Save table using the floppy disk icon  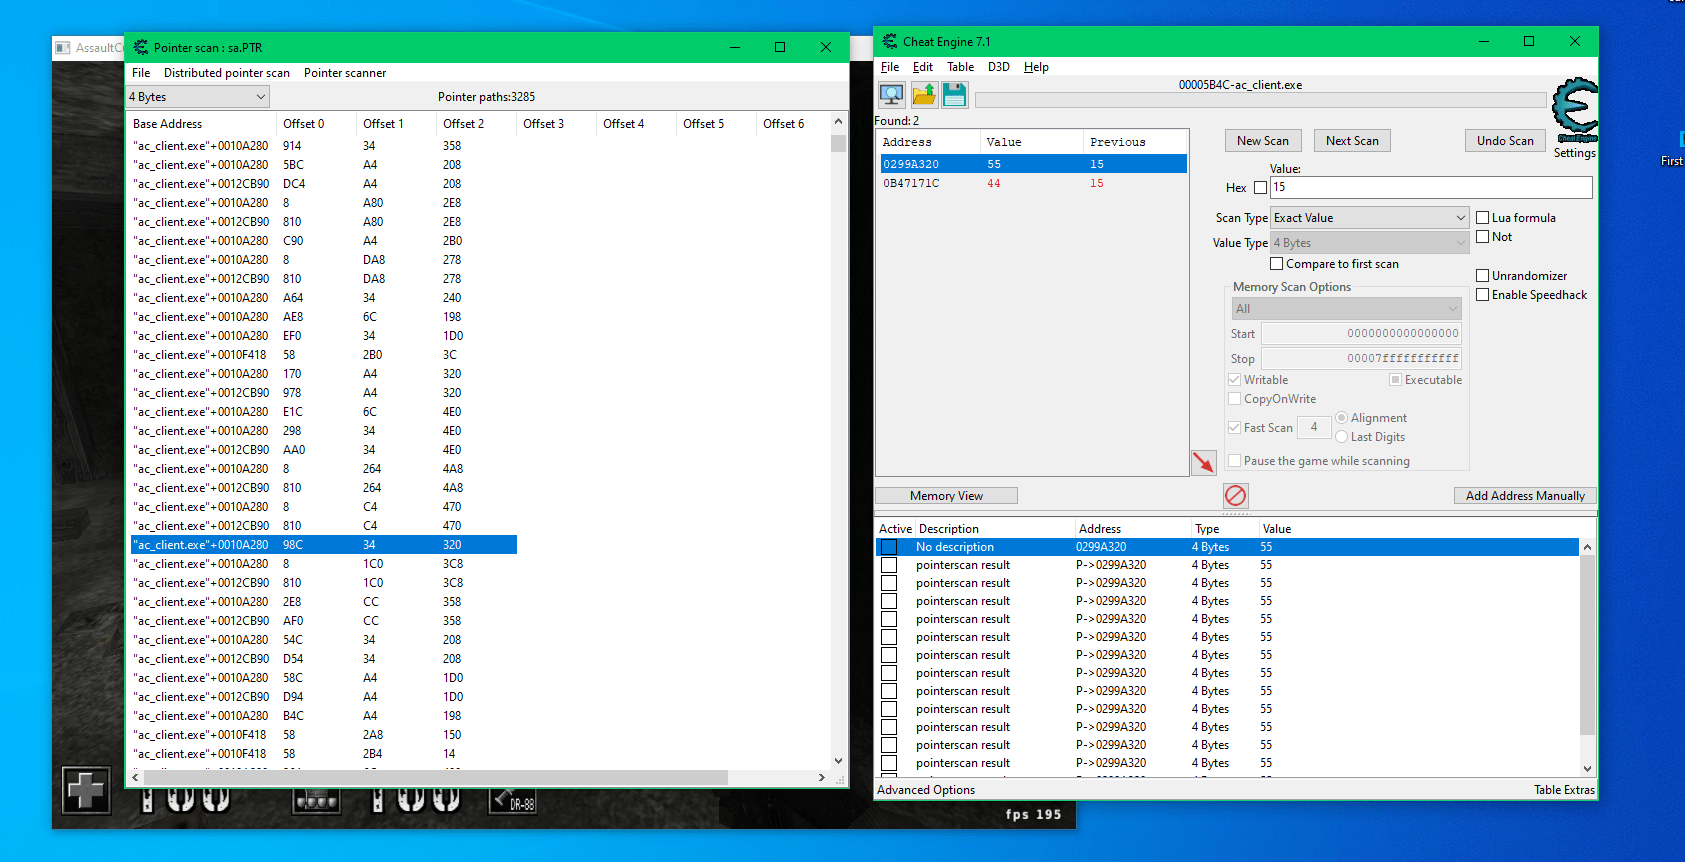(954, 95)
